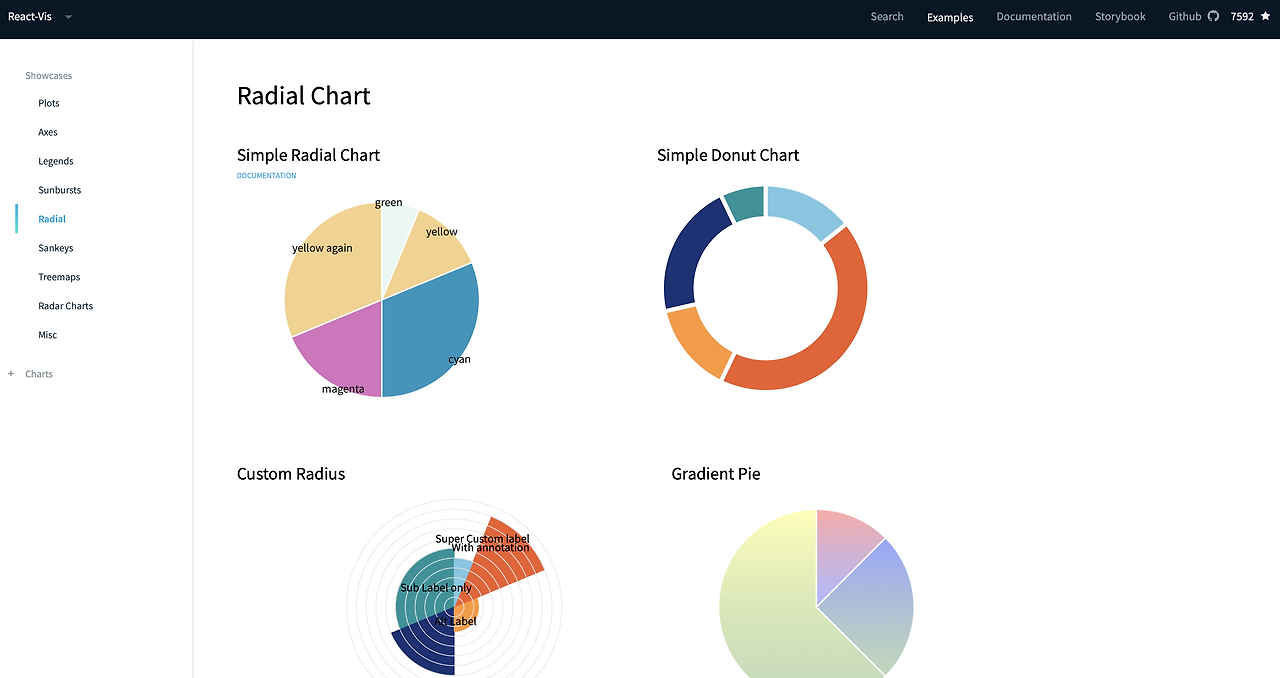Select Misc in the sidebar
This screenshot has width=1280, height=678.
point(48,335)
